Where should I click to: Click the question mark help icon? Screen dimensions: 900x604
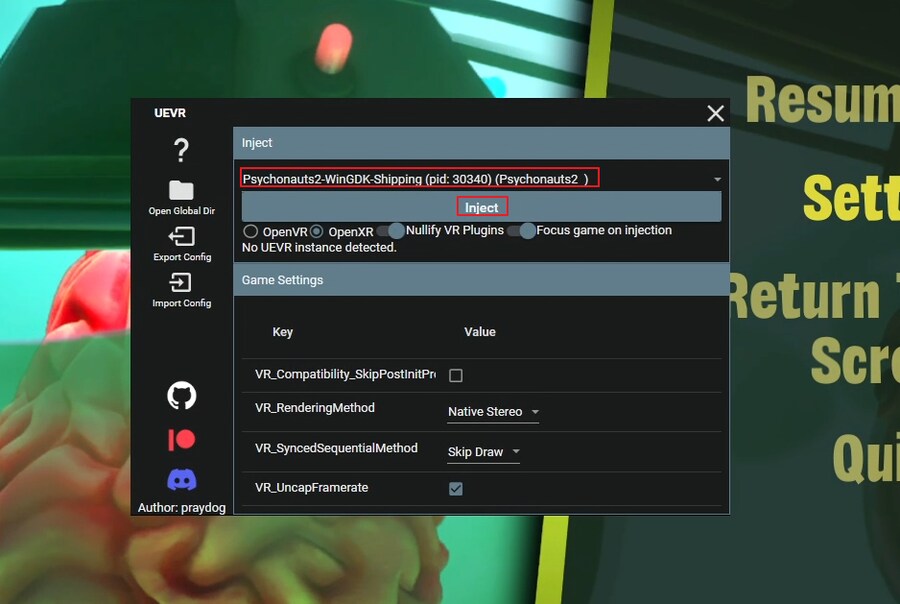click(181, 150)
